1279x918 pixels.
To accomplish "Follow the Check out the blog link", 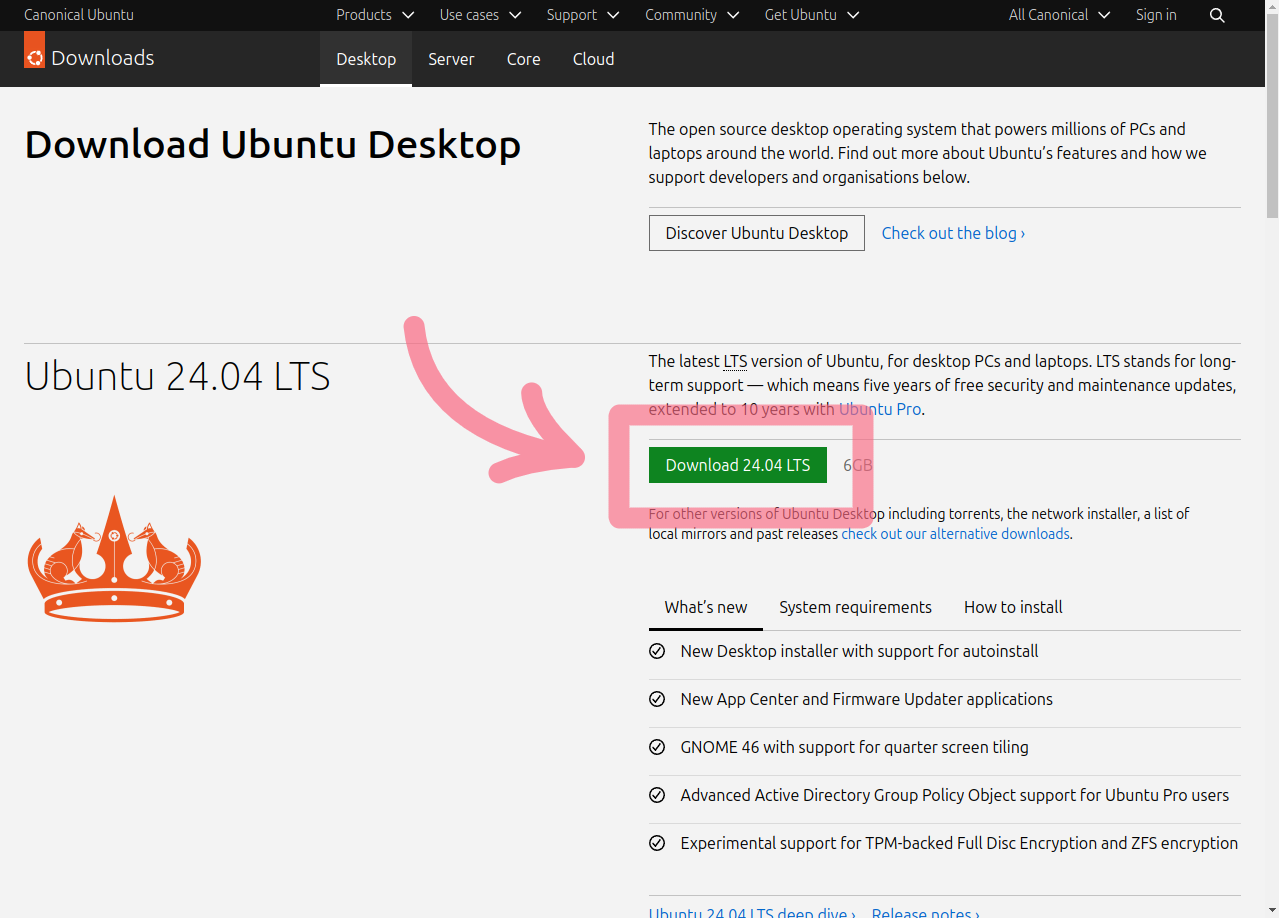I will coord(952,233).
